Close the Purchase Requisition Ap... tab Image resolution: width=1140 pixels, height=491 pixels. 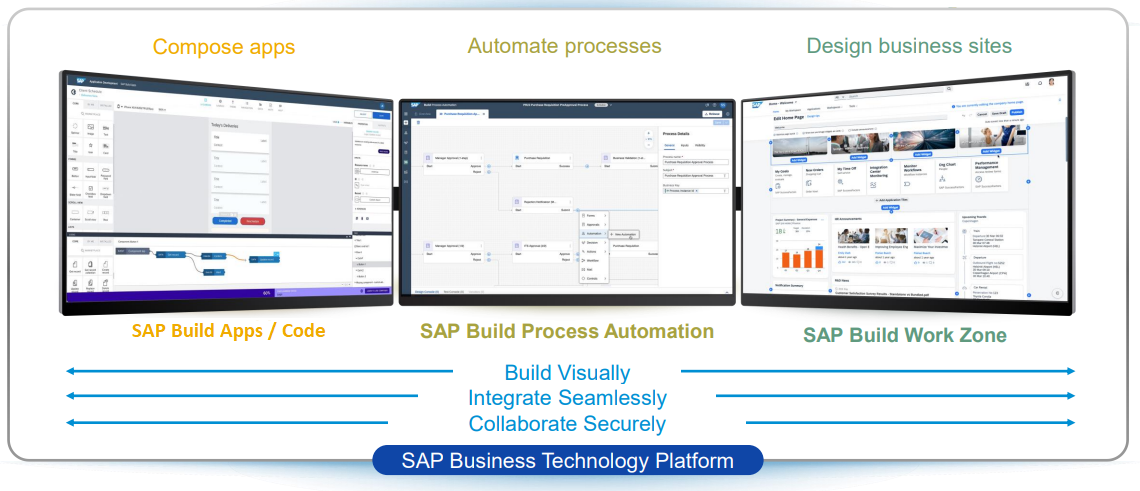483,114
